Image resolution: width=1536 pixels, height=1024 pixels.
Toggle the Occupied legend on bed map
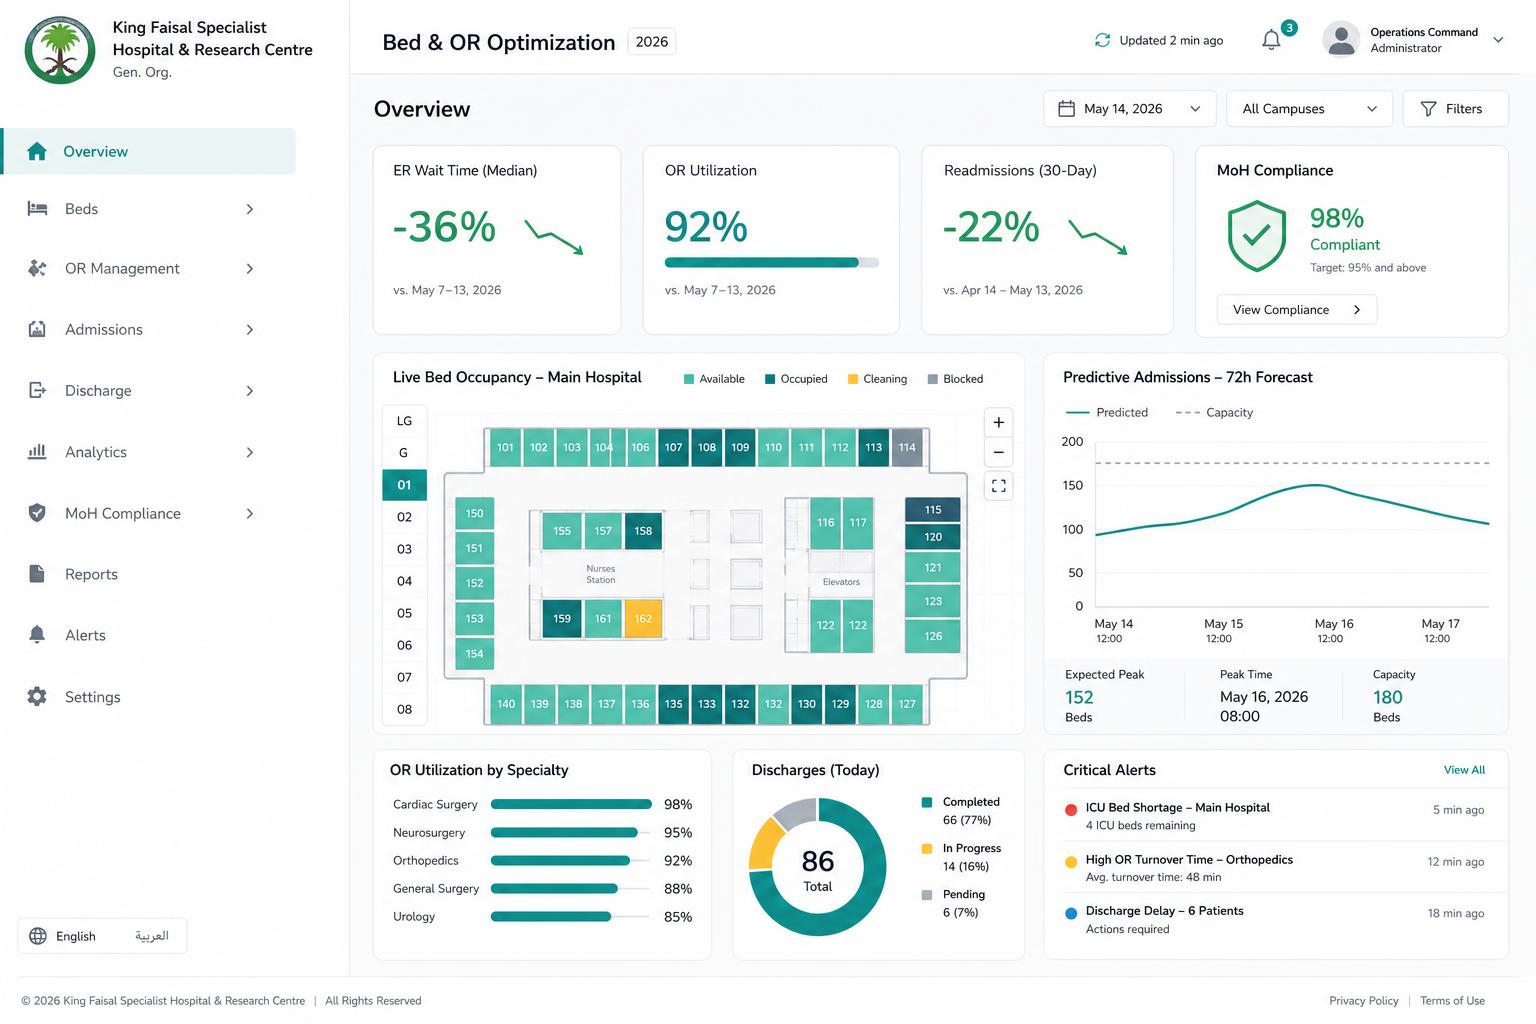796,379
